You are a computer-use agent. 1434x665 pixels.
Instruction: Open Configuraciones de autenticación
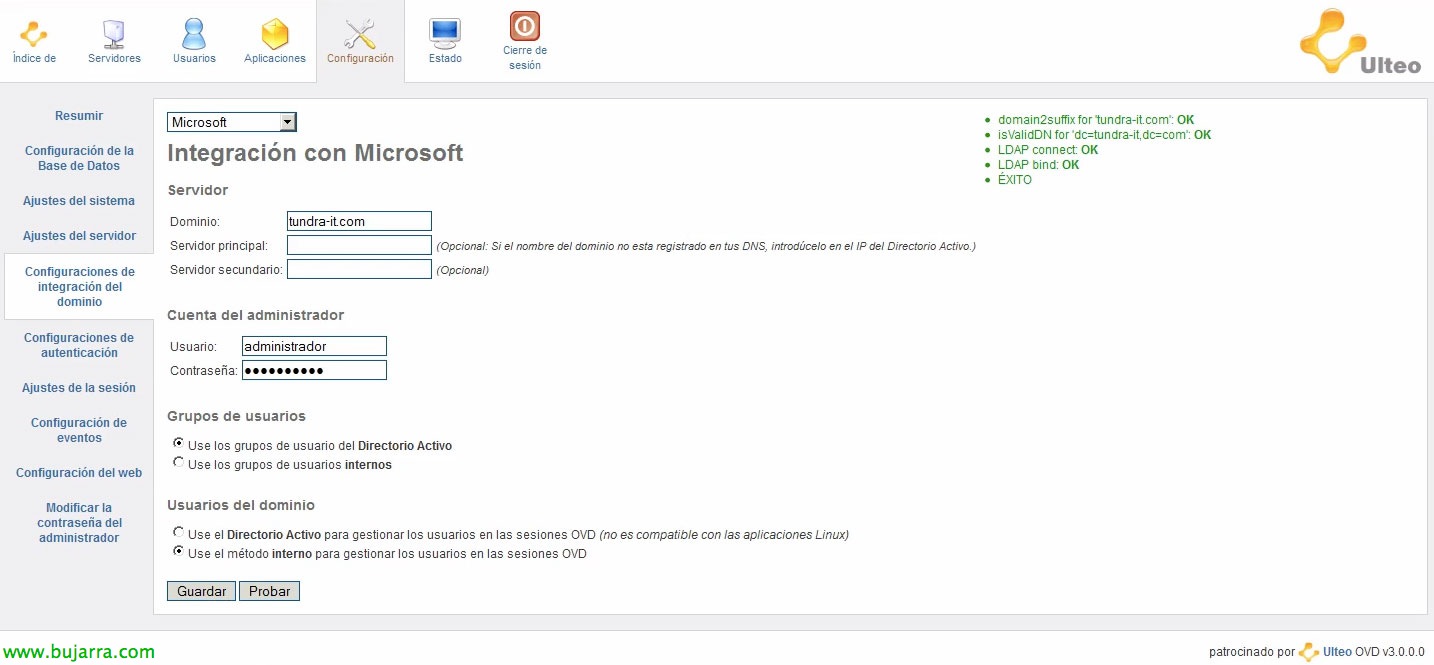(79, 345)
